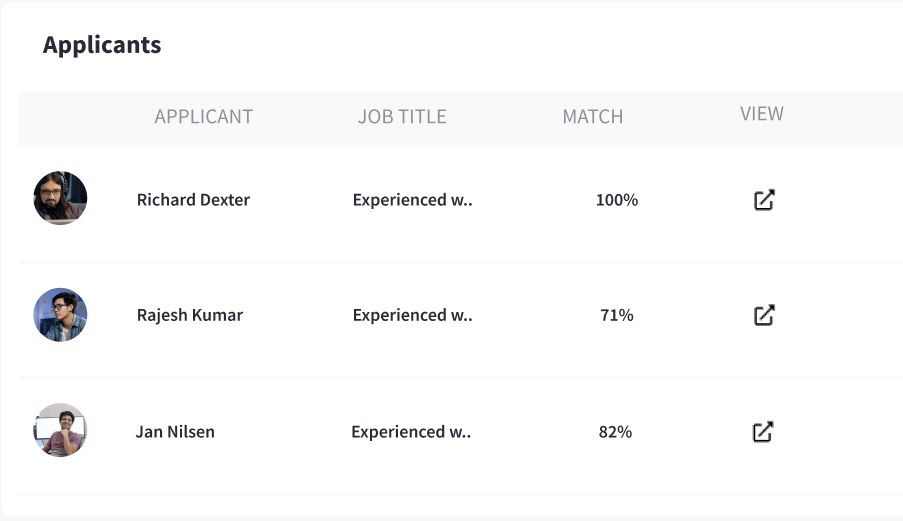903x521 pixels.
Task: Click Jan Nilsen's truncated job title
Action: pos(411,432)
